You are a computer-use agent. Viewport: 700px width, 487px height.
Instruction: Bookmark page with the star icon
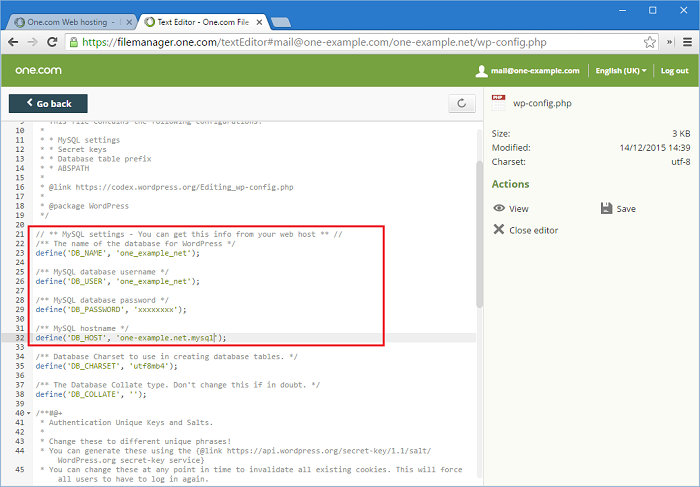[x=650, y=42]
